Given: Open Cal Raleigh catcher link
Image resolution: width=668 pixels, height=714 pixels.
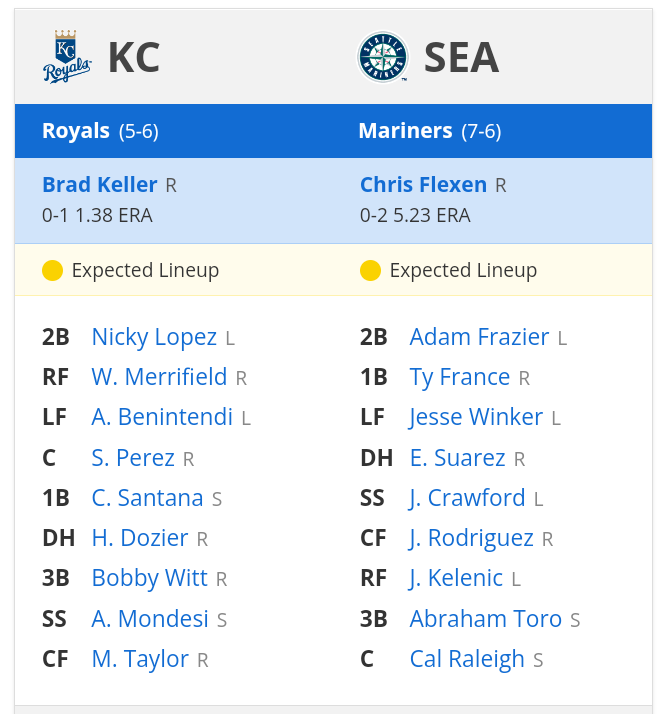Looking at the screenshot, I should tap(467, 659).
